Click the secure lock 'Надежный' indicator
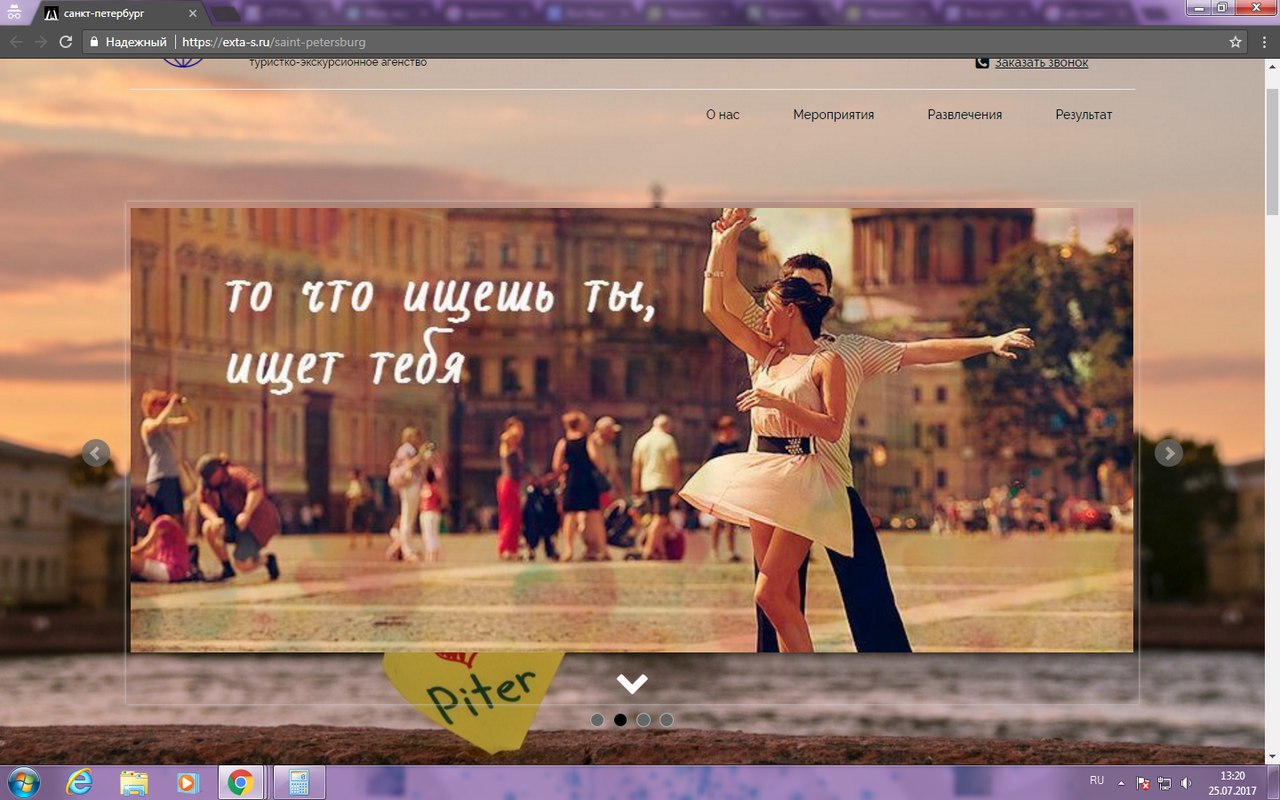Viewport: 1280px width, 800px height. [128, 42]
